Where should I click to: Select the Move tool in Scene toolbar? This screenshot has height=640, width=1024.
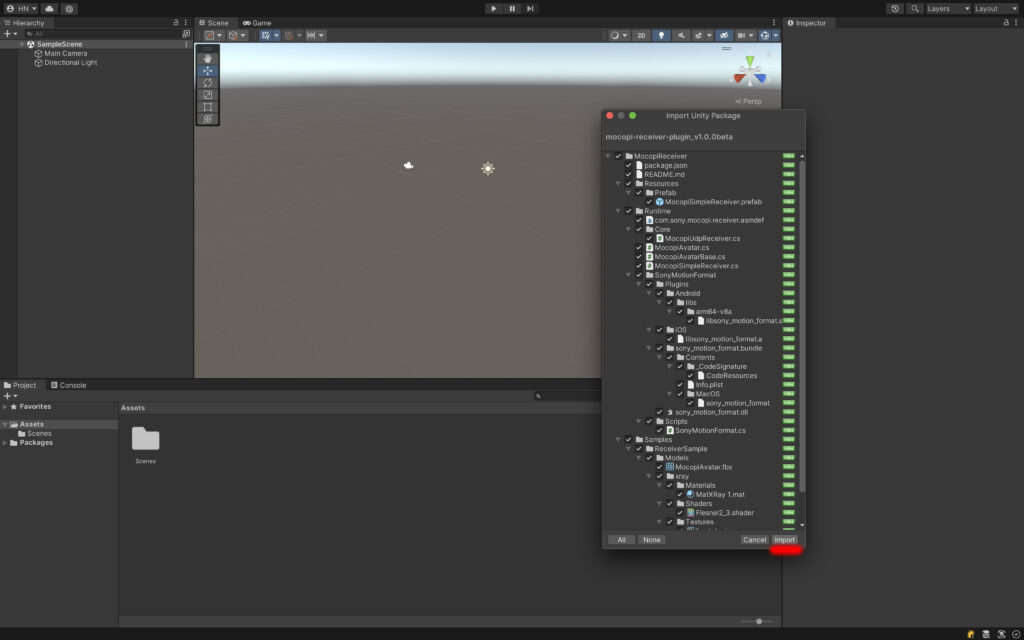point(208,71)
